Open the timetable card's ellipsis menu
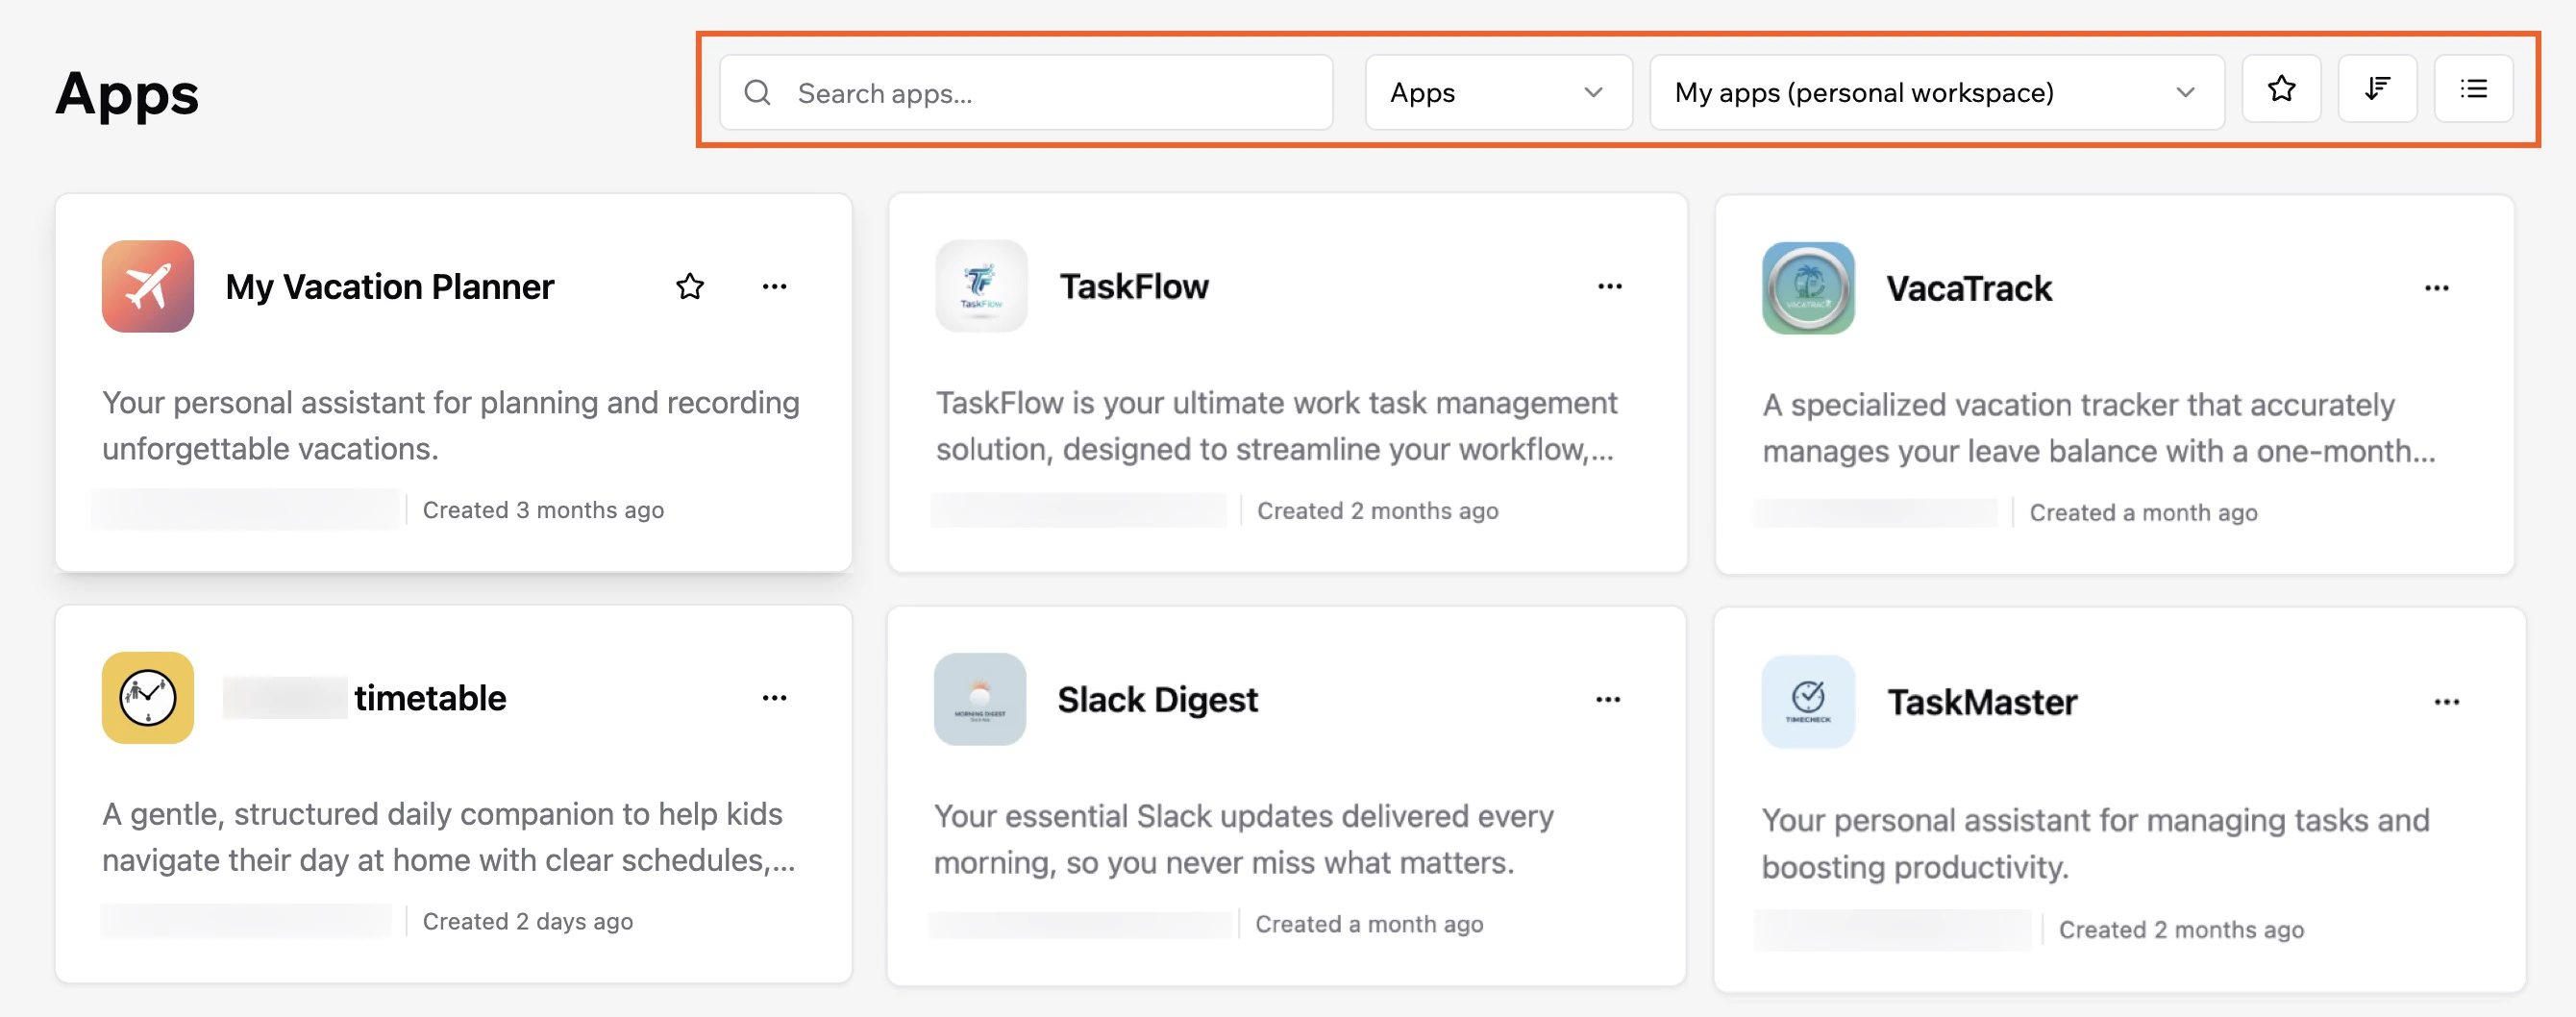Image resolution: width=2576 pixels, height=1017 pixels. tap(775, 698)
